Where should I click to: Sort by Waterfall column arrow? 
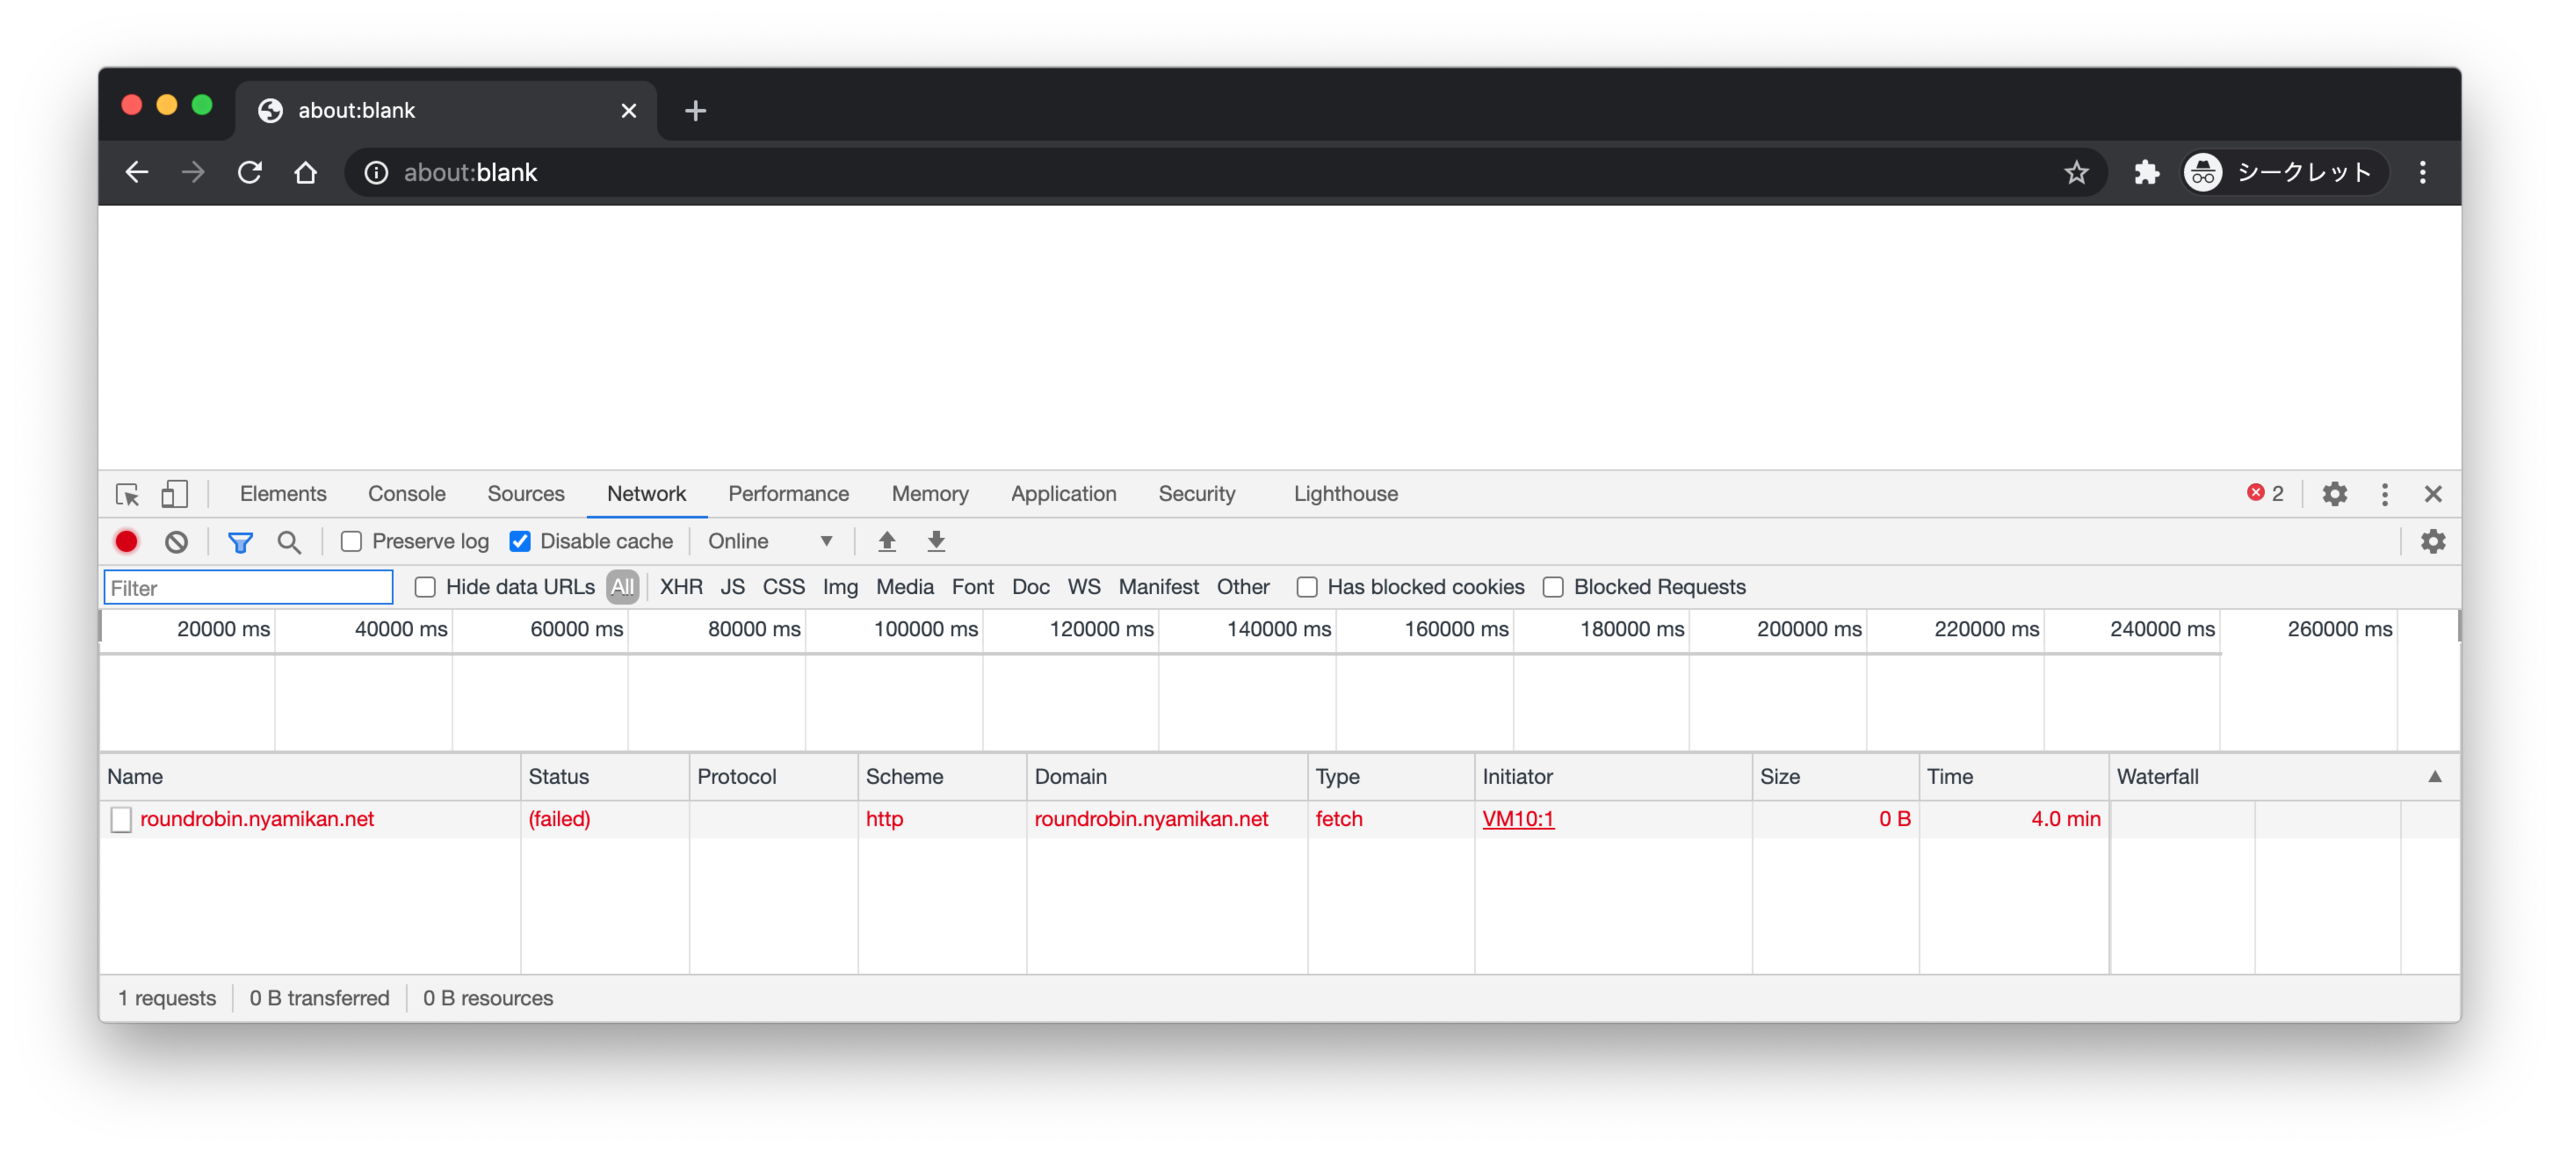[2434, 776]
